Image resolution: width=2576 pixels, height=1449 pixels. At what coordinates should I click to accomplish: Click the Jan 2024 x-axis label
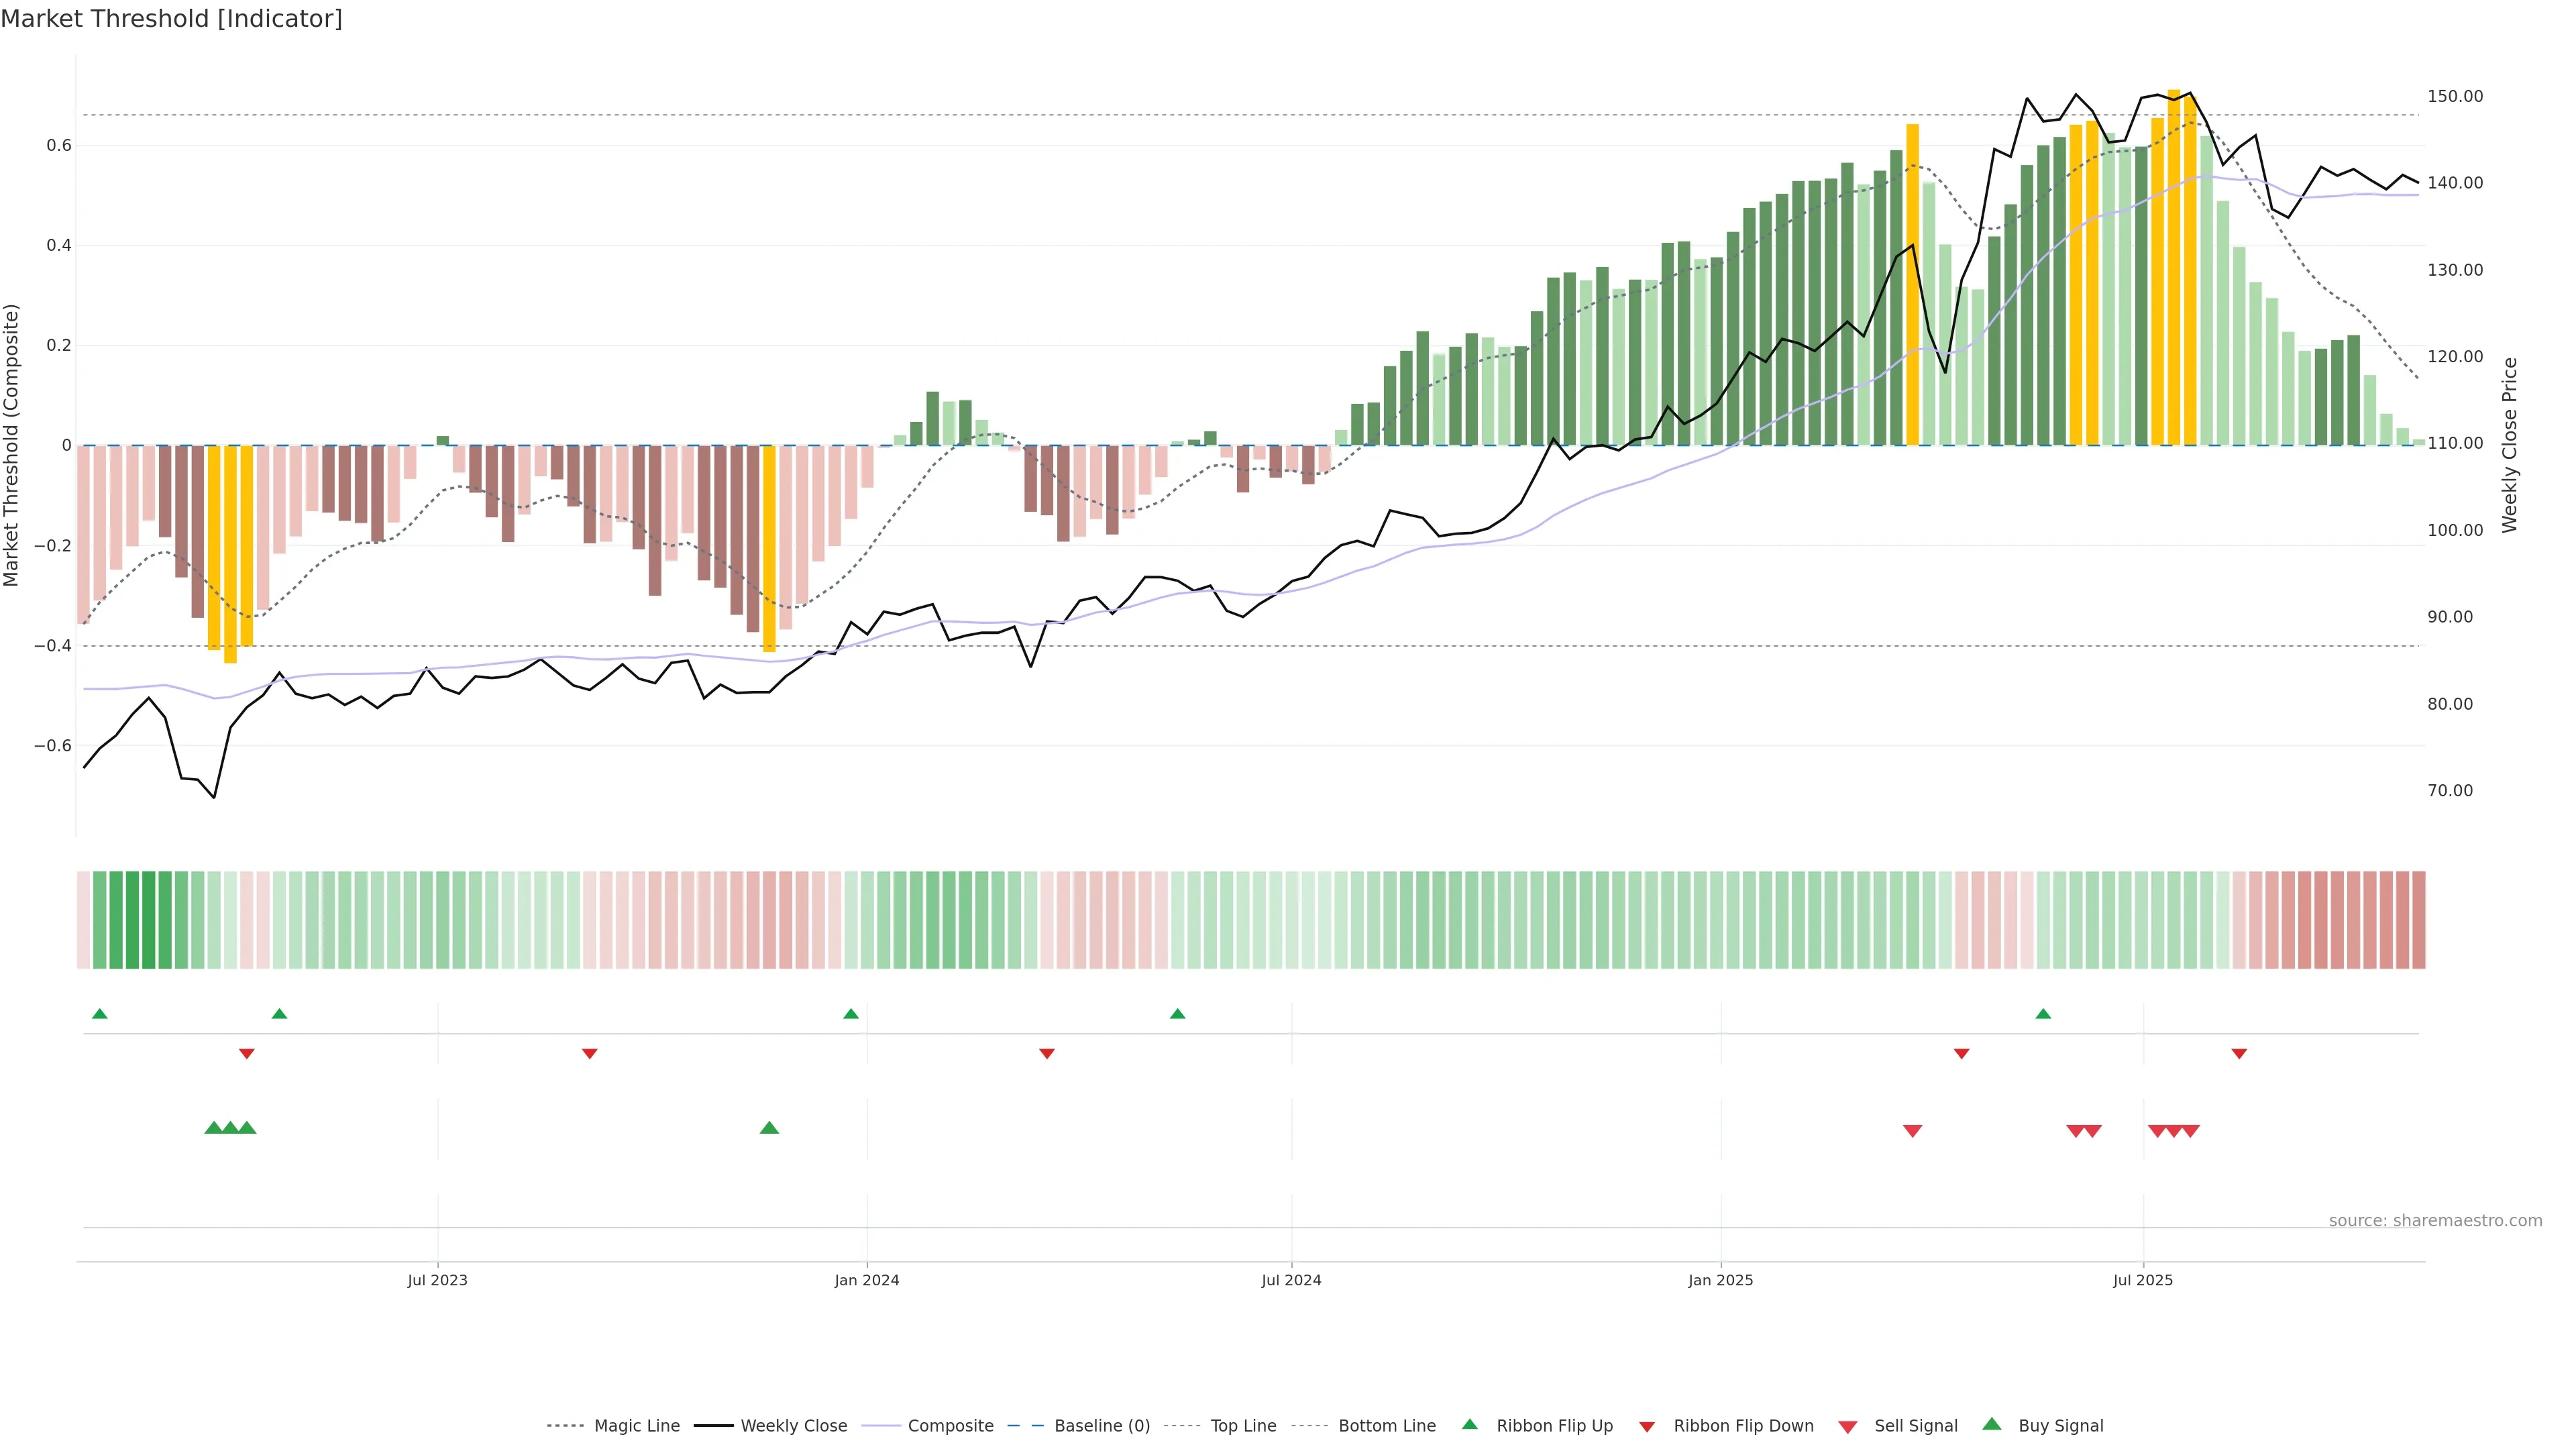[x=867, y=1280]
